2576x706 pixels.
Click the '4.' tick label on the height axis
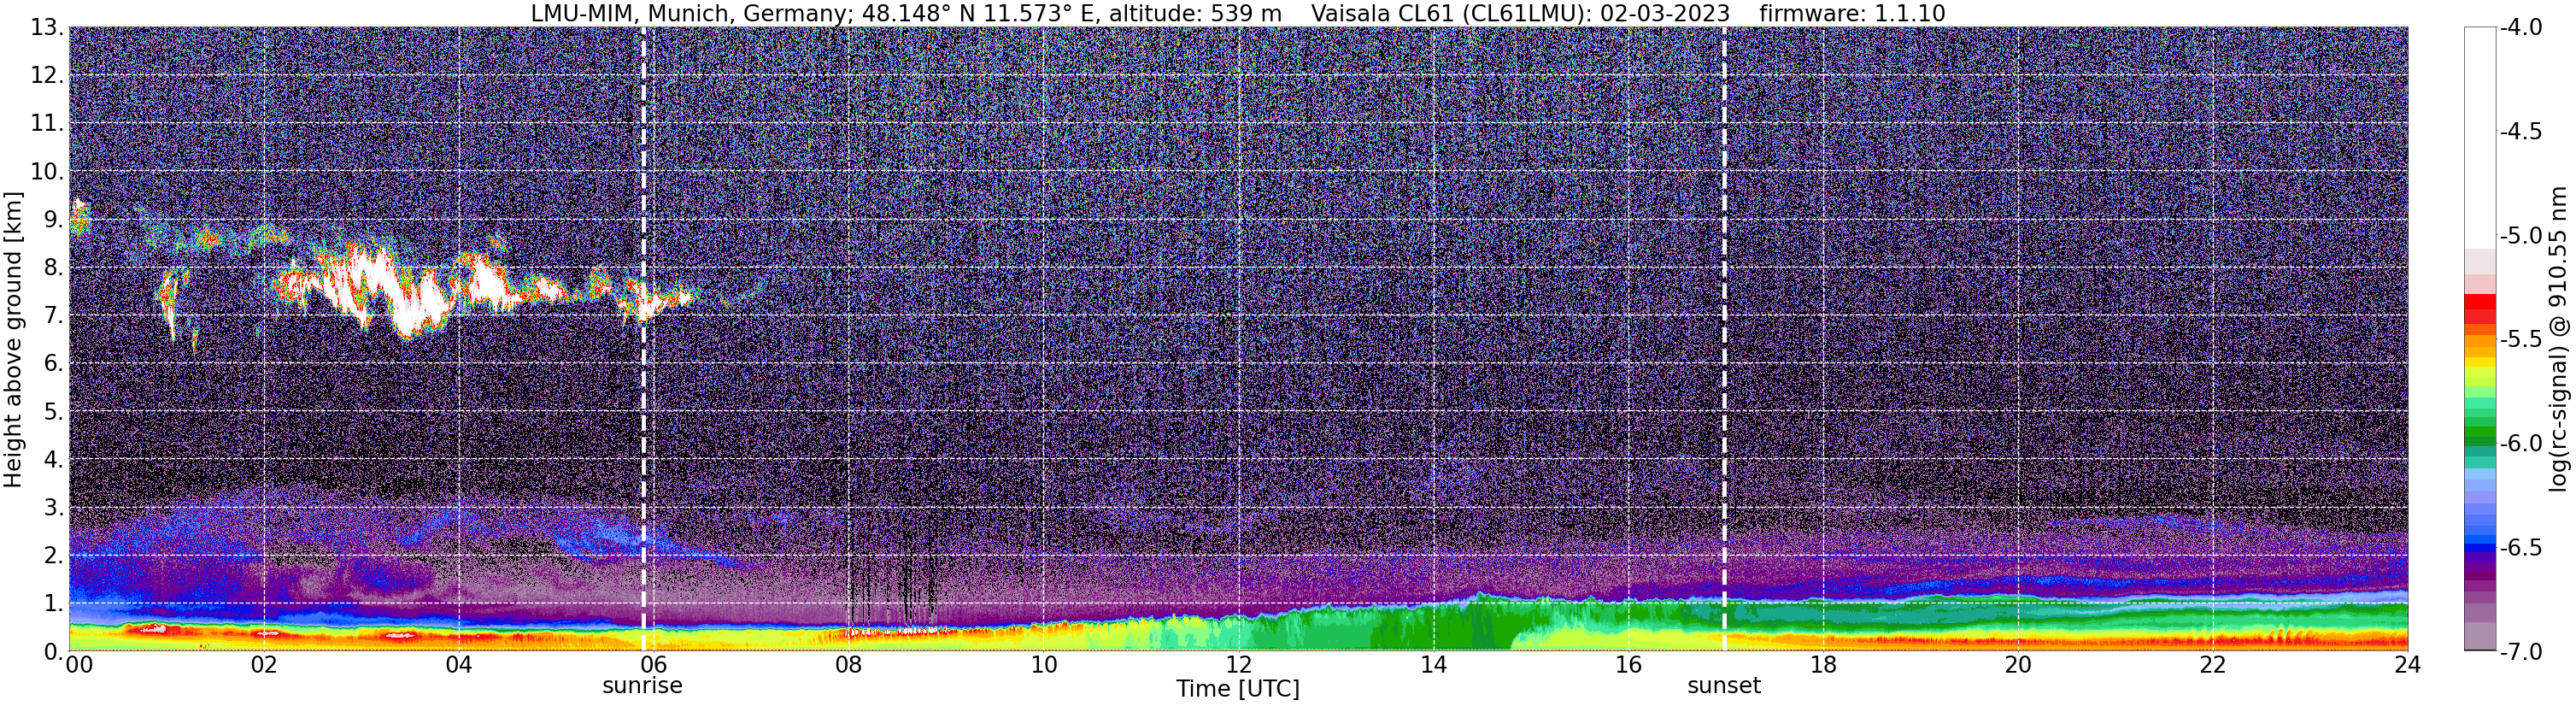[x=54, y=459]
